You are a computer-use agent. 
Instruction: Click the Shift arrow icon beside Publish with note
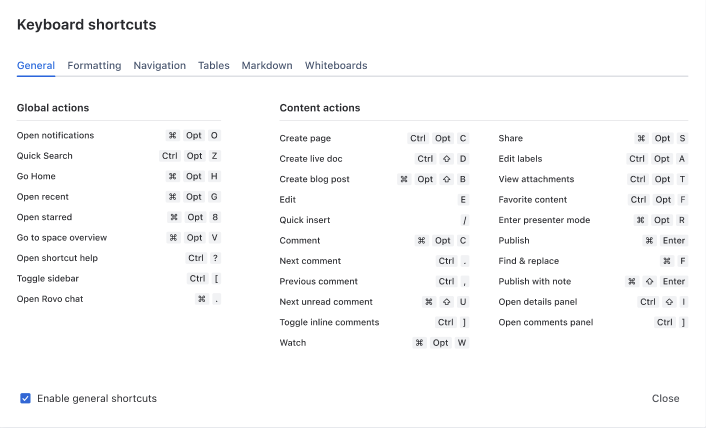point(649,282)
